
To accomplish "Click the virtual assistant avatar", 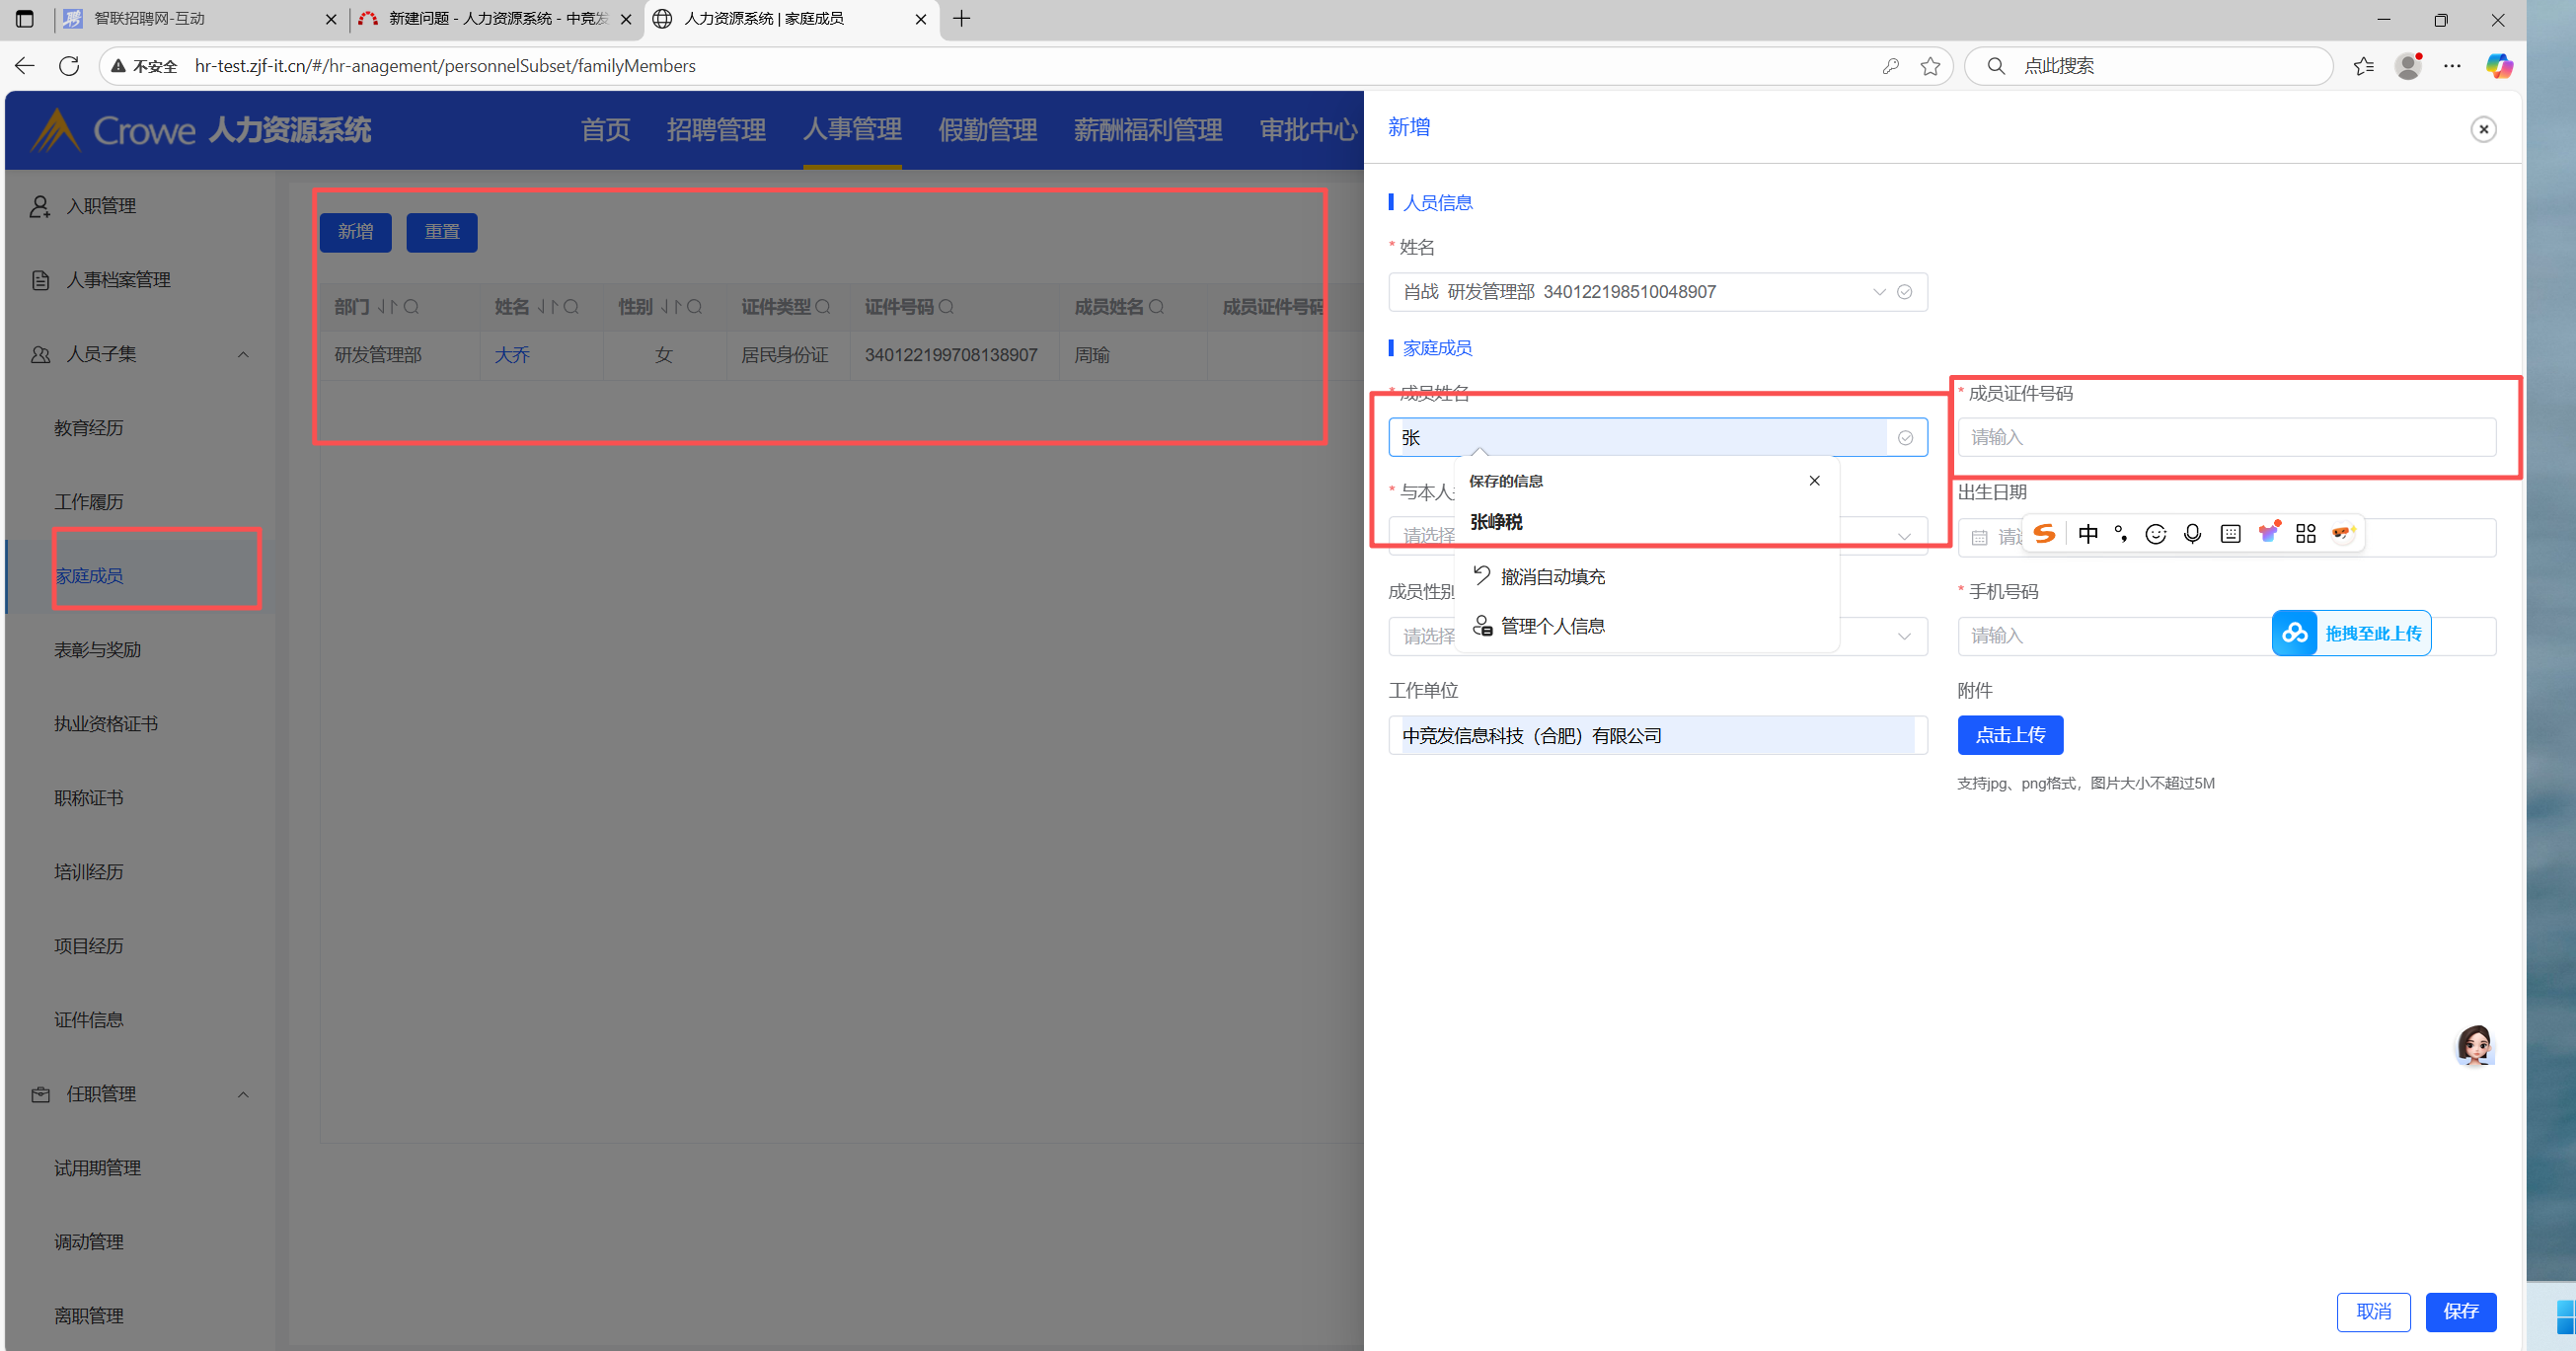I will pyautogui.click(x=2475, y=1046).
